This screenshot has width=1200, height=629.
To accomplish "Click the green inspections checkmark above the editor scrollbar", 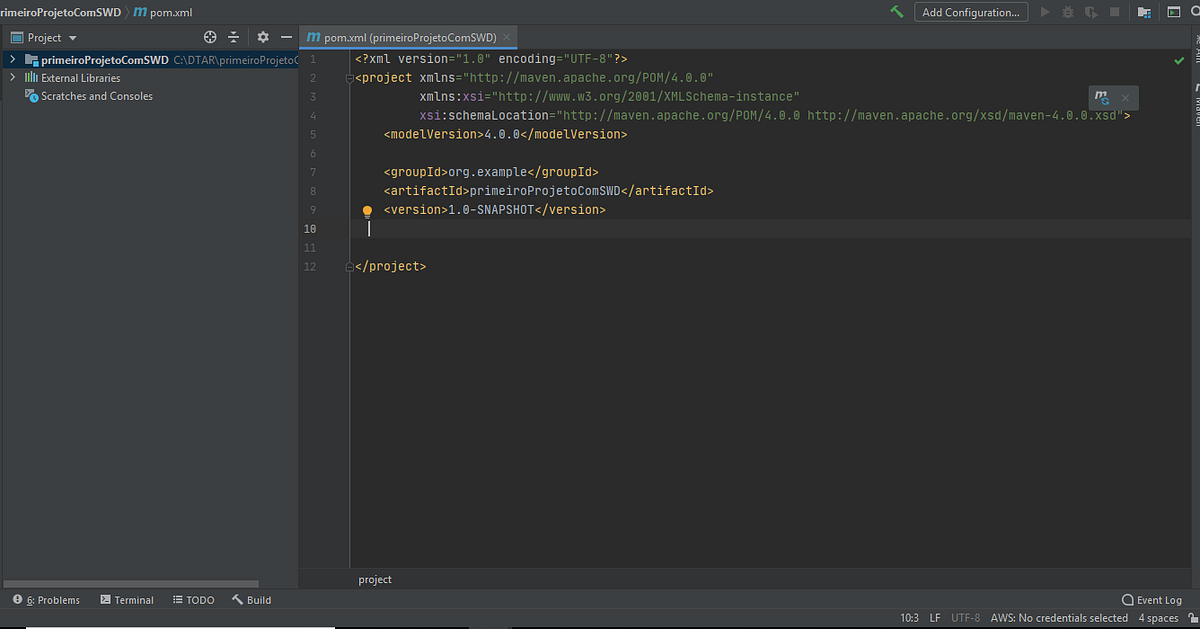I will (1177, 59).
